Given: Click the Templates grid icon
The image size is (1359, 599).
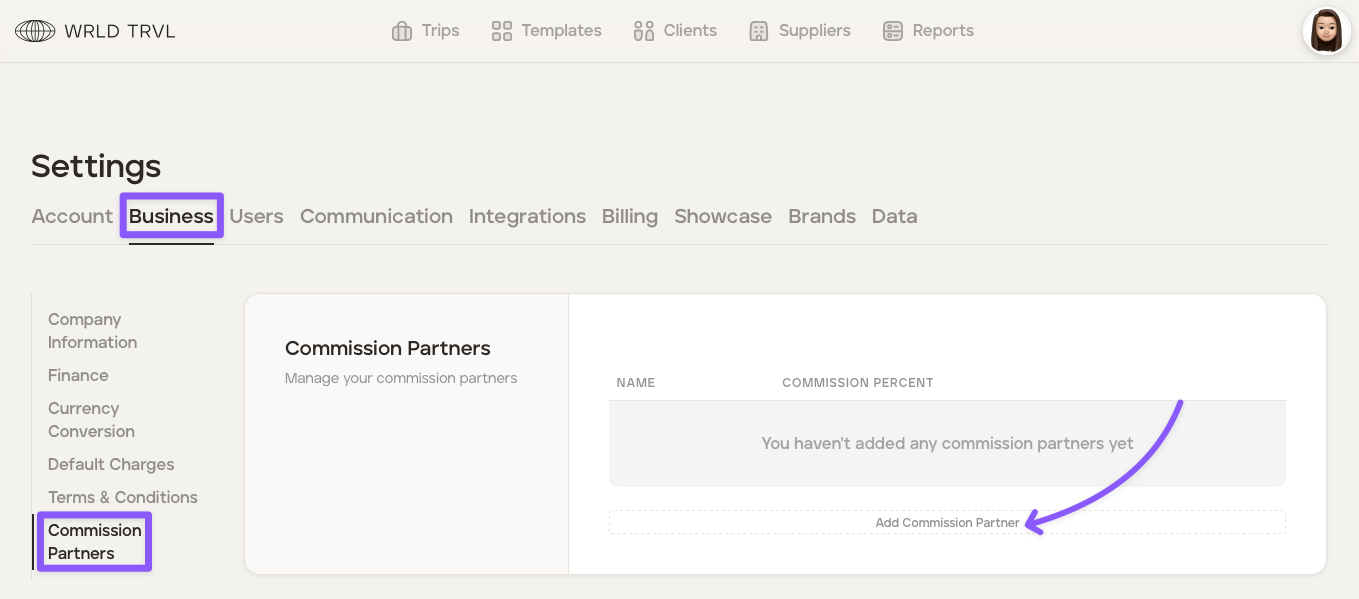Looking at the screenshot, I should coord(502,31).
